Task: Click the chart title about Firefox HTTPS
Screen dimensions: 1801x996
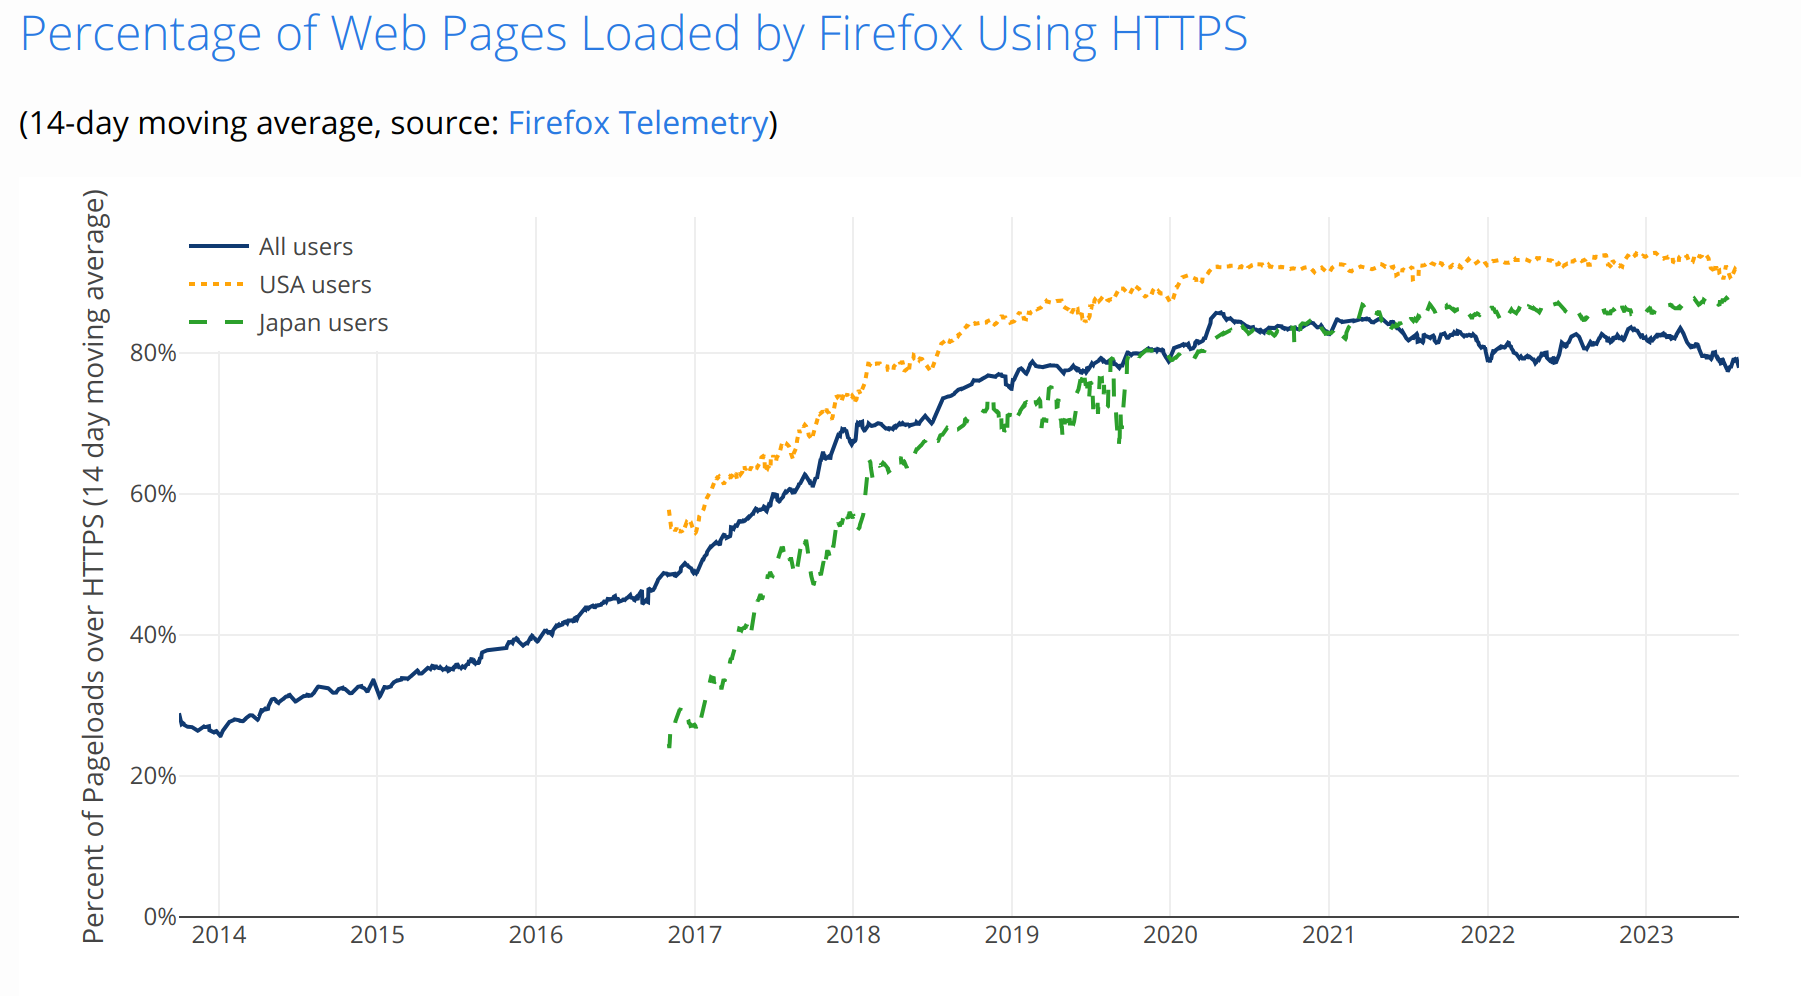Action: pyautogui.click(x=633, y=34)
